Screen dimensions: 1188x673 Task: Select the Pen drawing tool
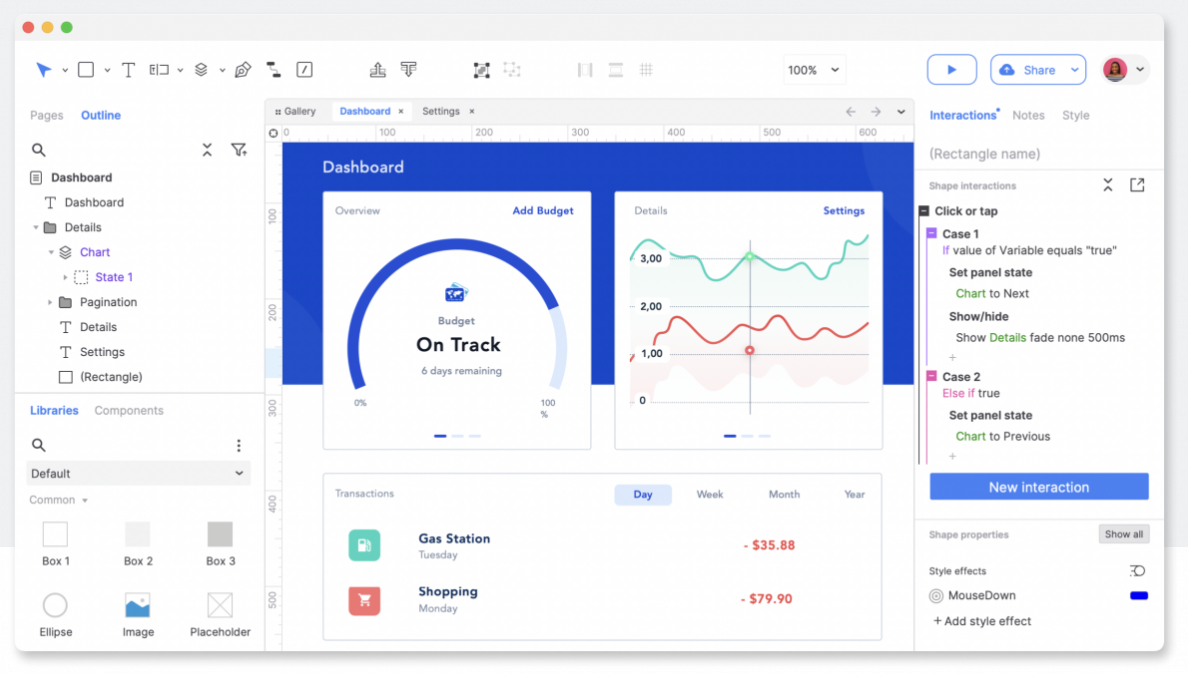click(242, 70)
